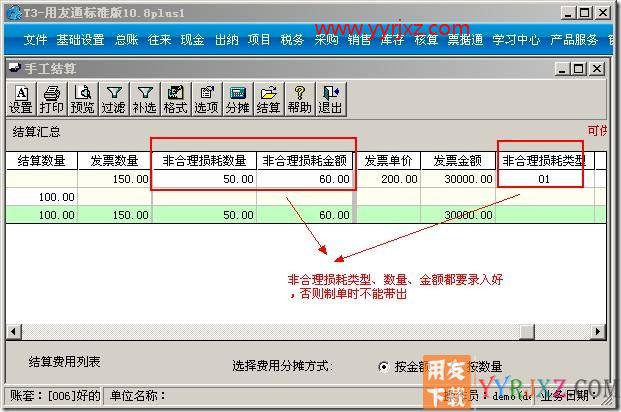
Task: Open the 往来 menu
Action: pos(159,40)
